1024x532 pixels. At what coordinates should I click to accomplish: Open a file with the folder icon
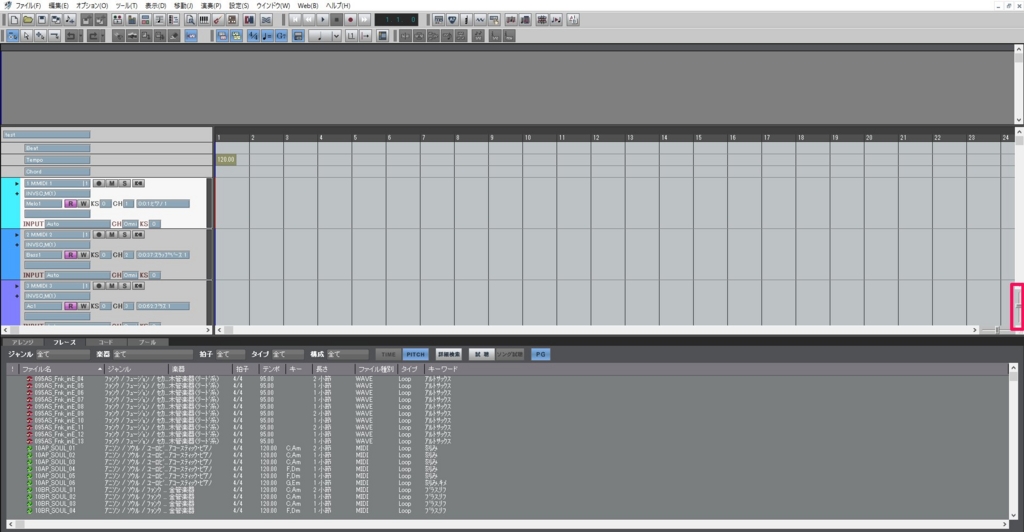click(x=27, y=20)
